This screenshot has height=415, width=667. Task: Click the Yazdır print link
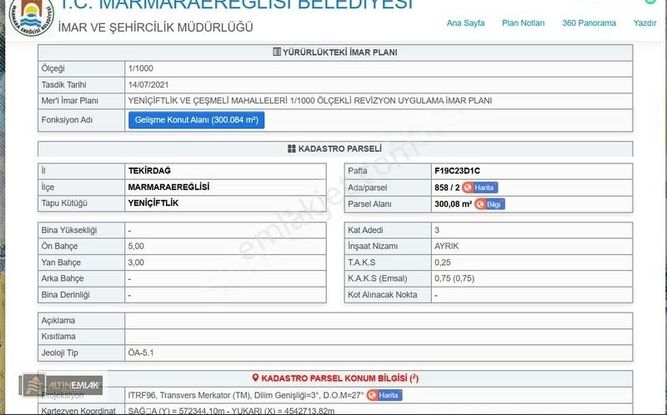644,22
